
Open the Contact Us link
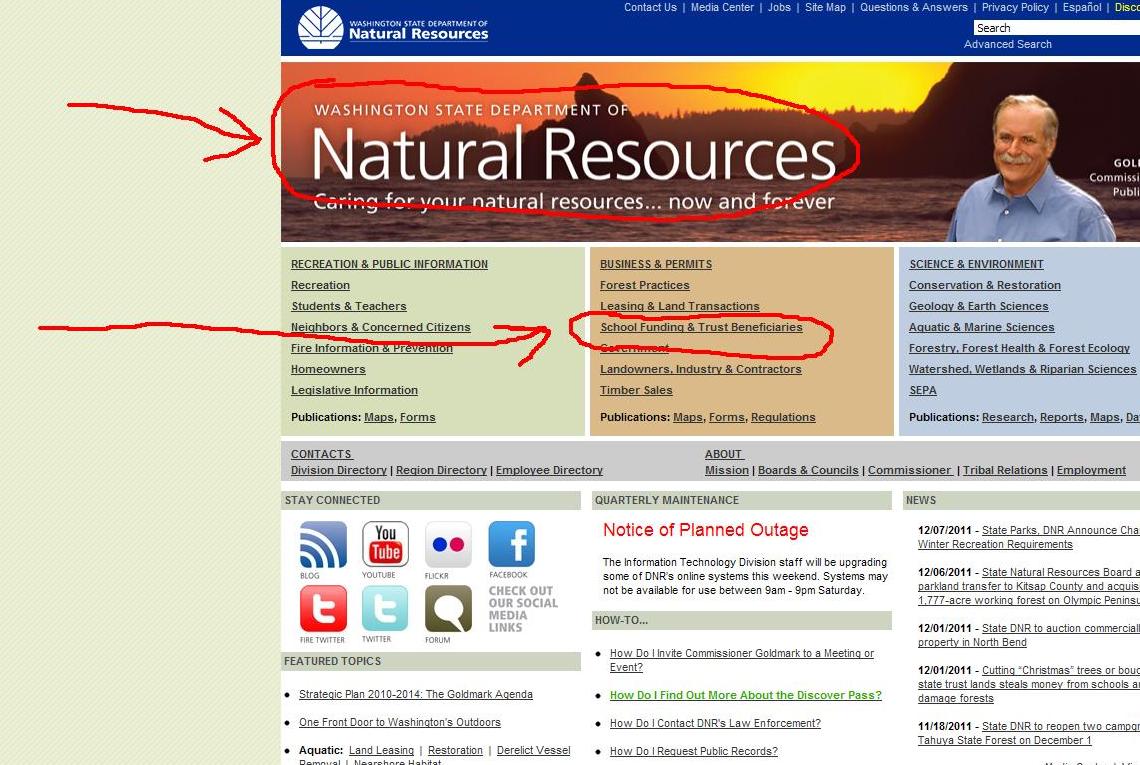click(650, 7)
